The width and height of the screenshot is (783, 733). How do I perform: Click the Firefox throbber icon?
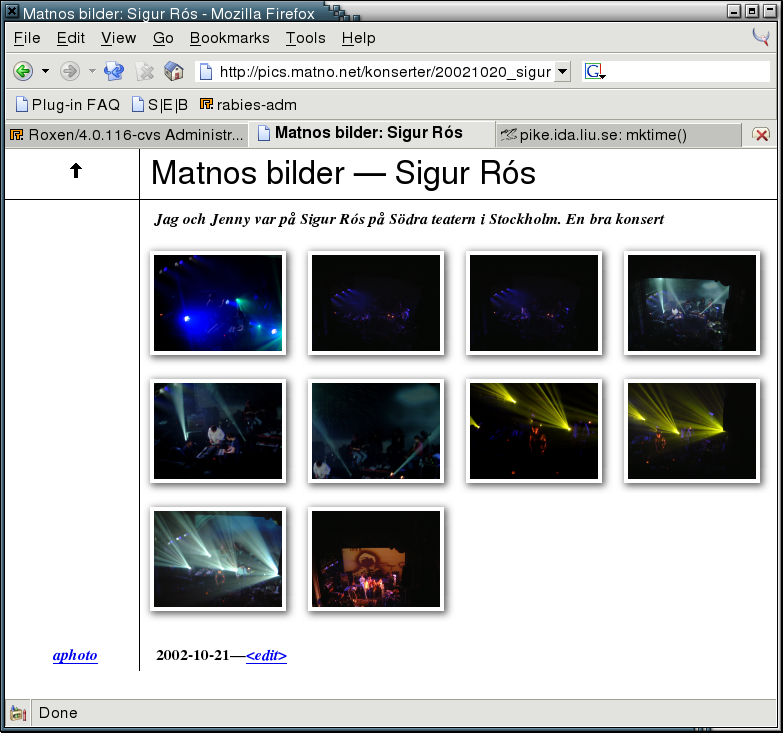click(x=761, y=37)
